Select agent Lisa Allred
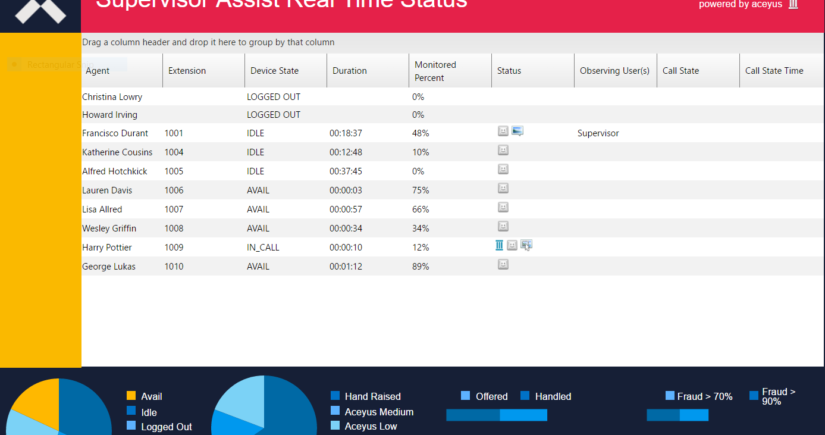Image resolution: width=825 pixels, height=435 pixels. [102, 209]
